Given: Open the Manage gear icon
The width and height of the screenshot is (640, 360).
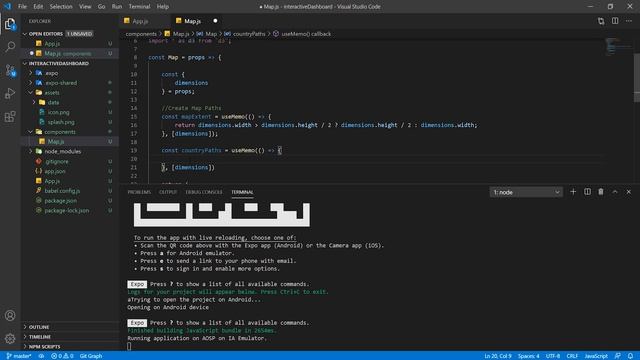Looking at the screenshot, I should [10, 338].
